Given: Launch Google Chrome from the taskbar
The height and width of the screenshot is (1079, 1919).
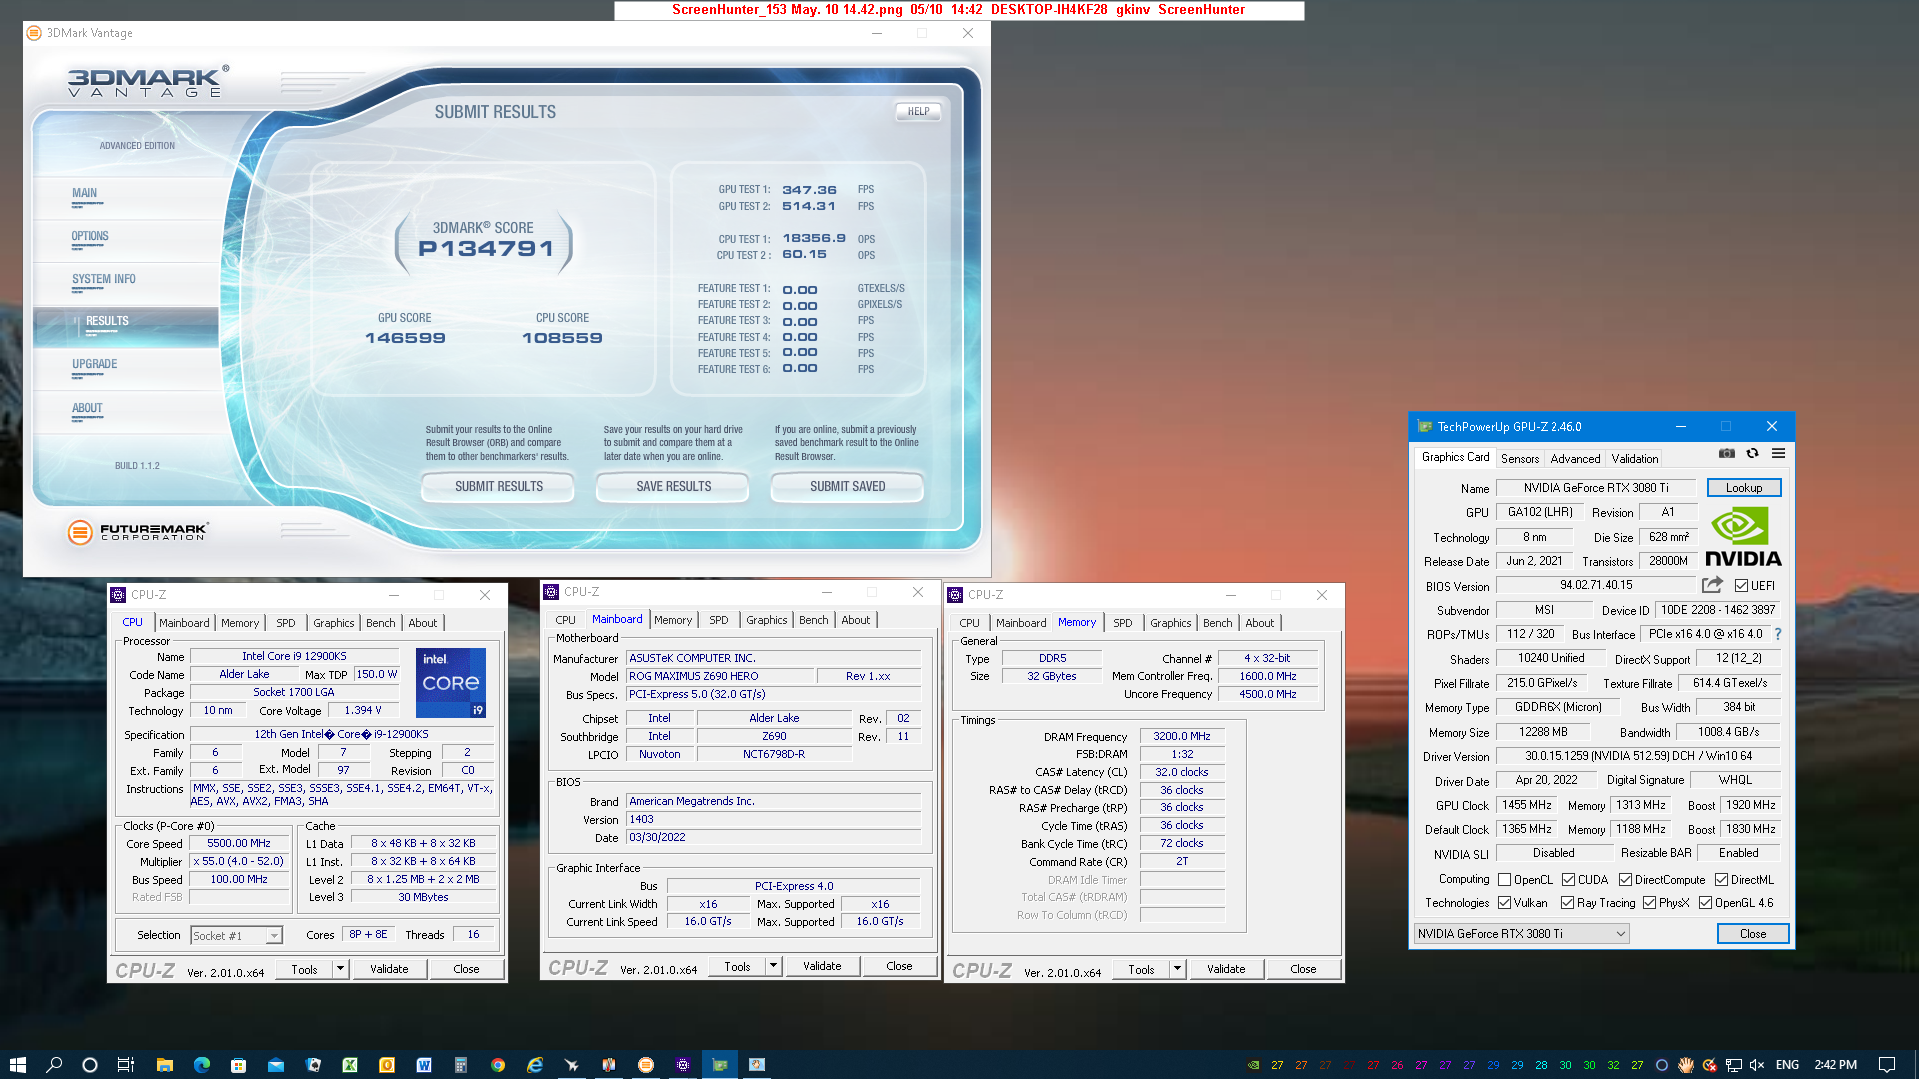Looking at the screenshot, I should (498, 1065).
